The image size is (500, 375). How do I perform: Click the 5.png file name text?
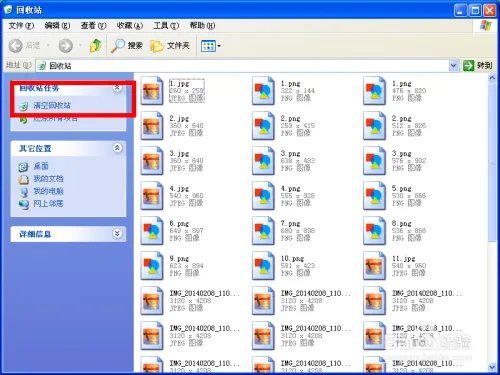(402, 188)
